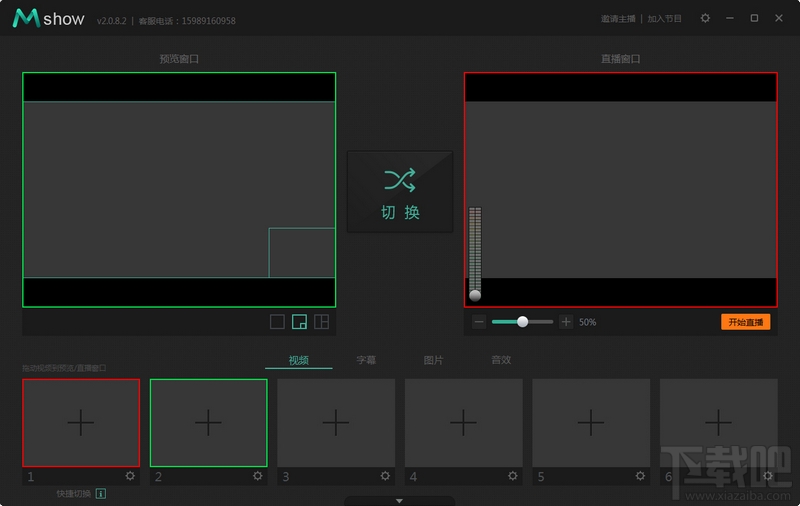Click the volume slider handle at 50%
The image size is (800, 506).
pyautogui.click(x=522, y=322)
